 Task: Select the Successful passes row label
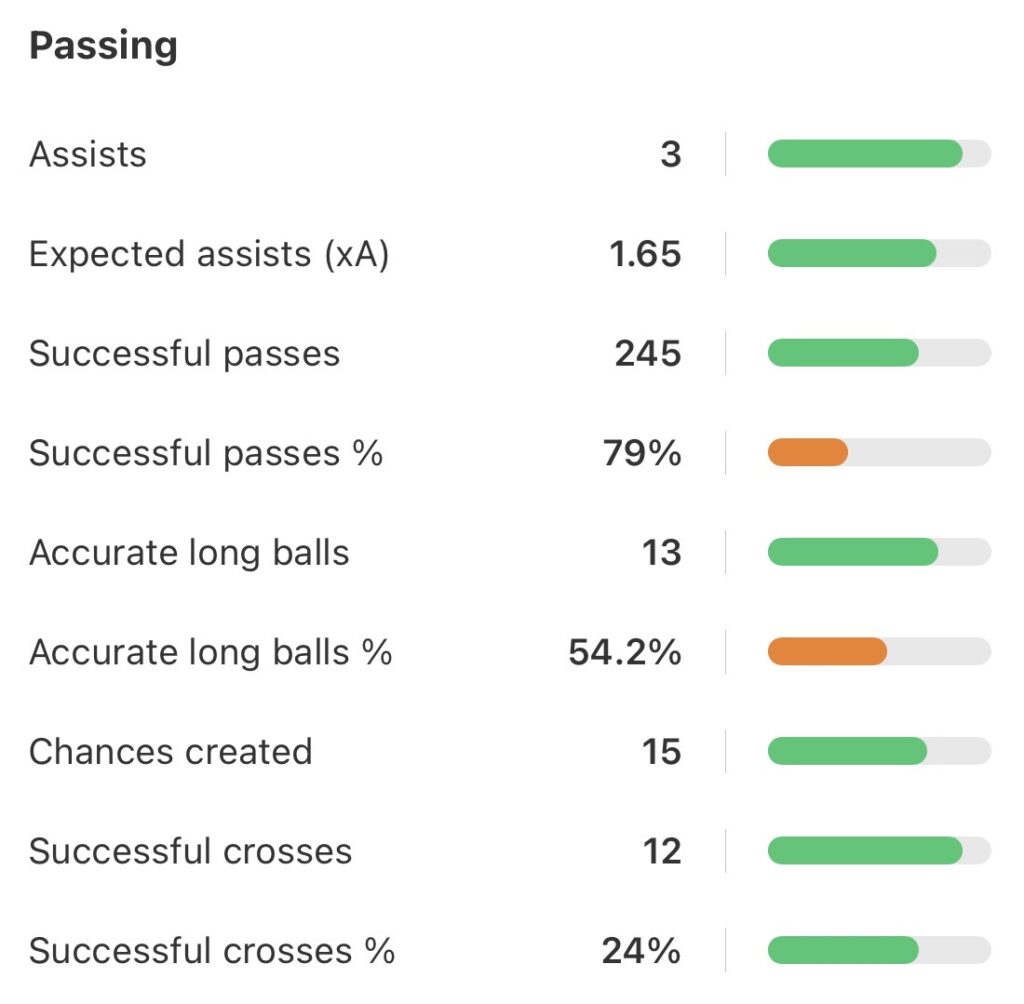(x=184, y=354)
